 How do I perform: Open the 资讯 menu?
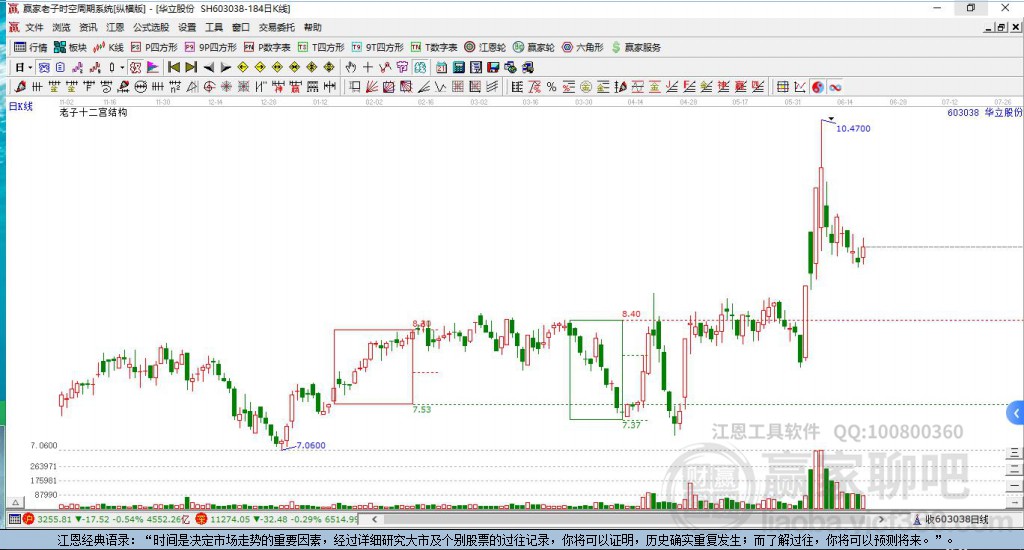click(x=88, y=27)
